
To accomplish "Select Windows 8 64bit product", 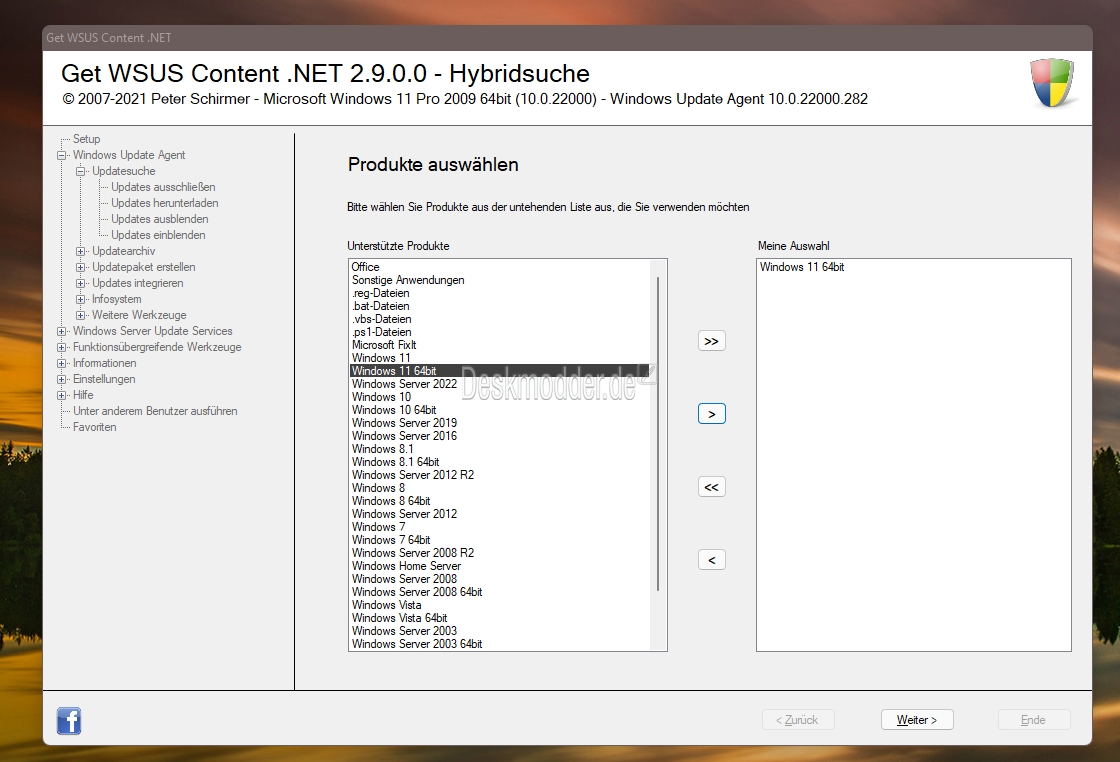I will click(x=500, y=501).
